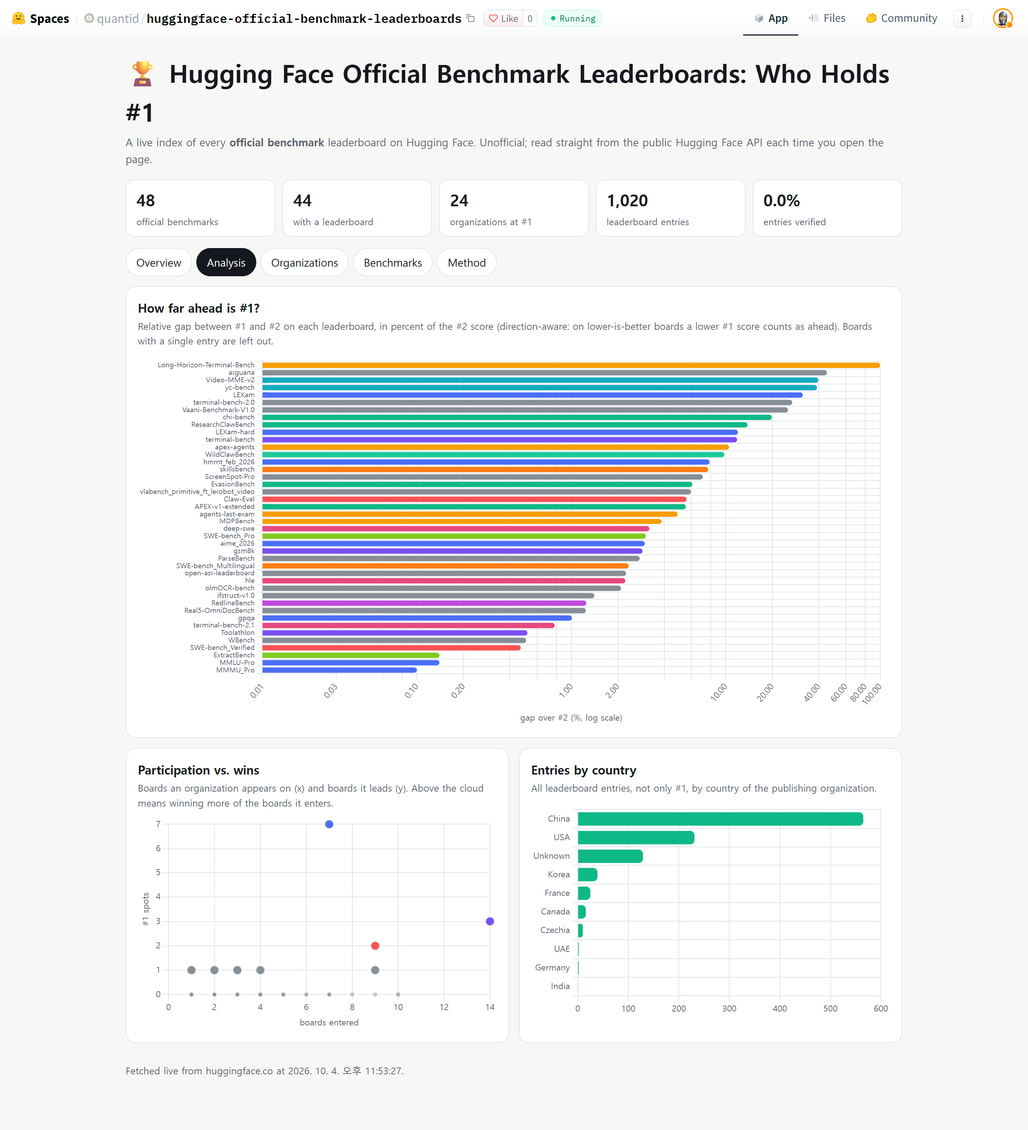Screen dimensions: 1028x1130
Task: Open the Files tab
Action: tap(827, 18)
